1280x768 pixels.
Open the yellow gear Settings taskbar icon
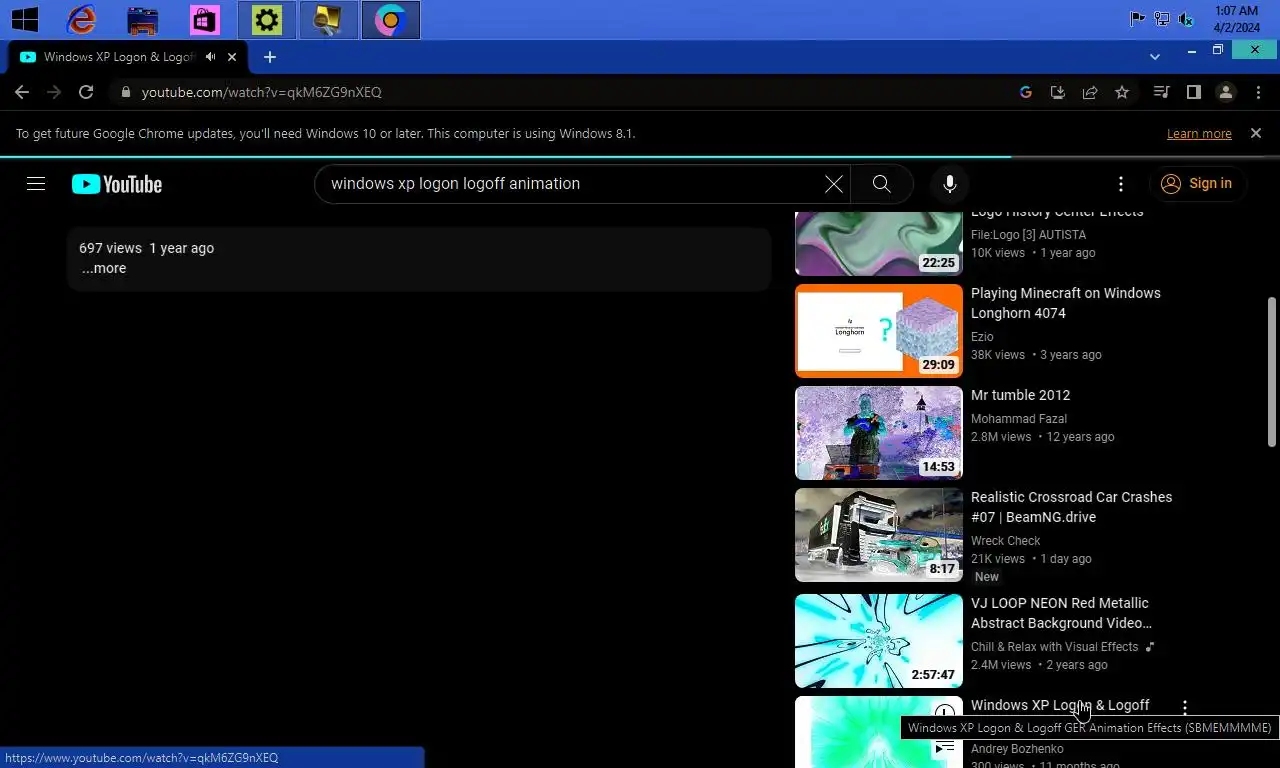pos(267,19)
